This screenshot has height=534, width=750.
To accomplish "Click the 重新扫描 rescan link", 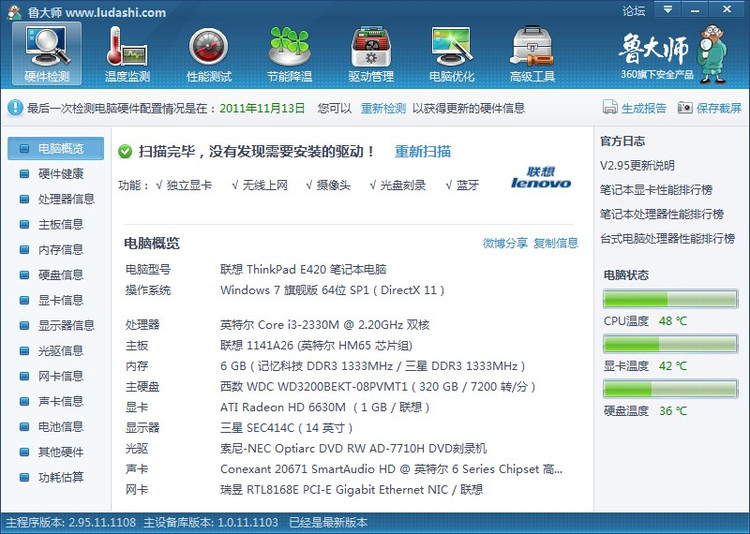I will click(x=423, y=152).
